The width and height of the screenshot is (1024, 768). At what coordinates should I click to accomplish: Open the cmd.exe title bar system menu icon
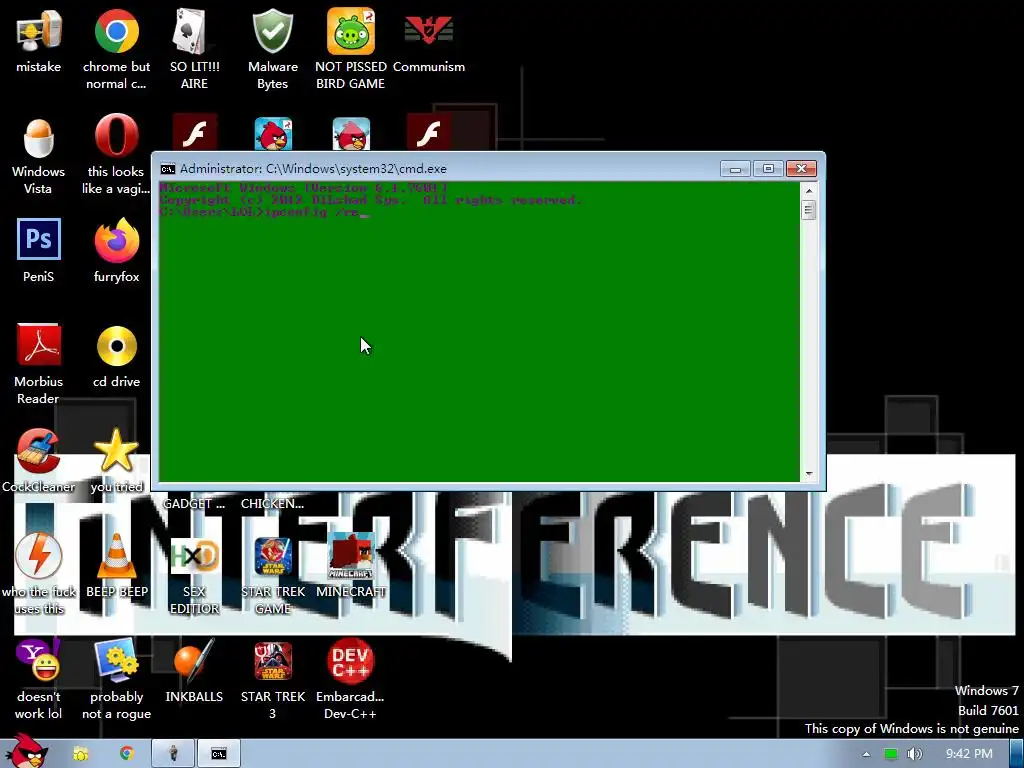pos(168,169)
